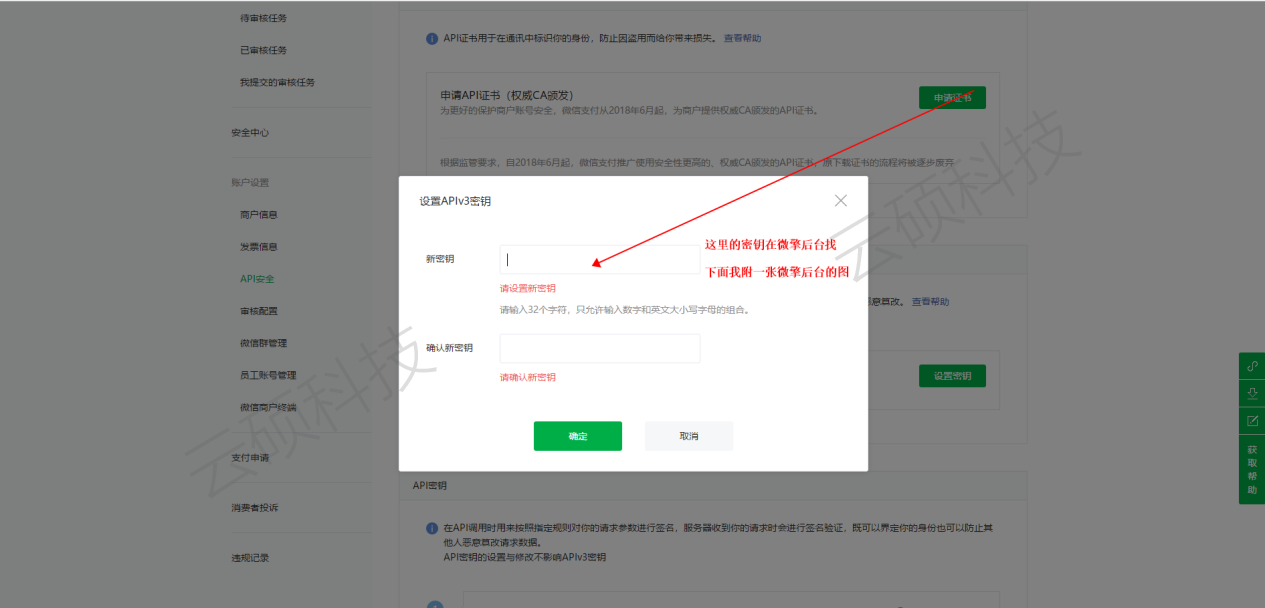Open 员工账号管理 in the sidebar

[268, 375]
